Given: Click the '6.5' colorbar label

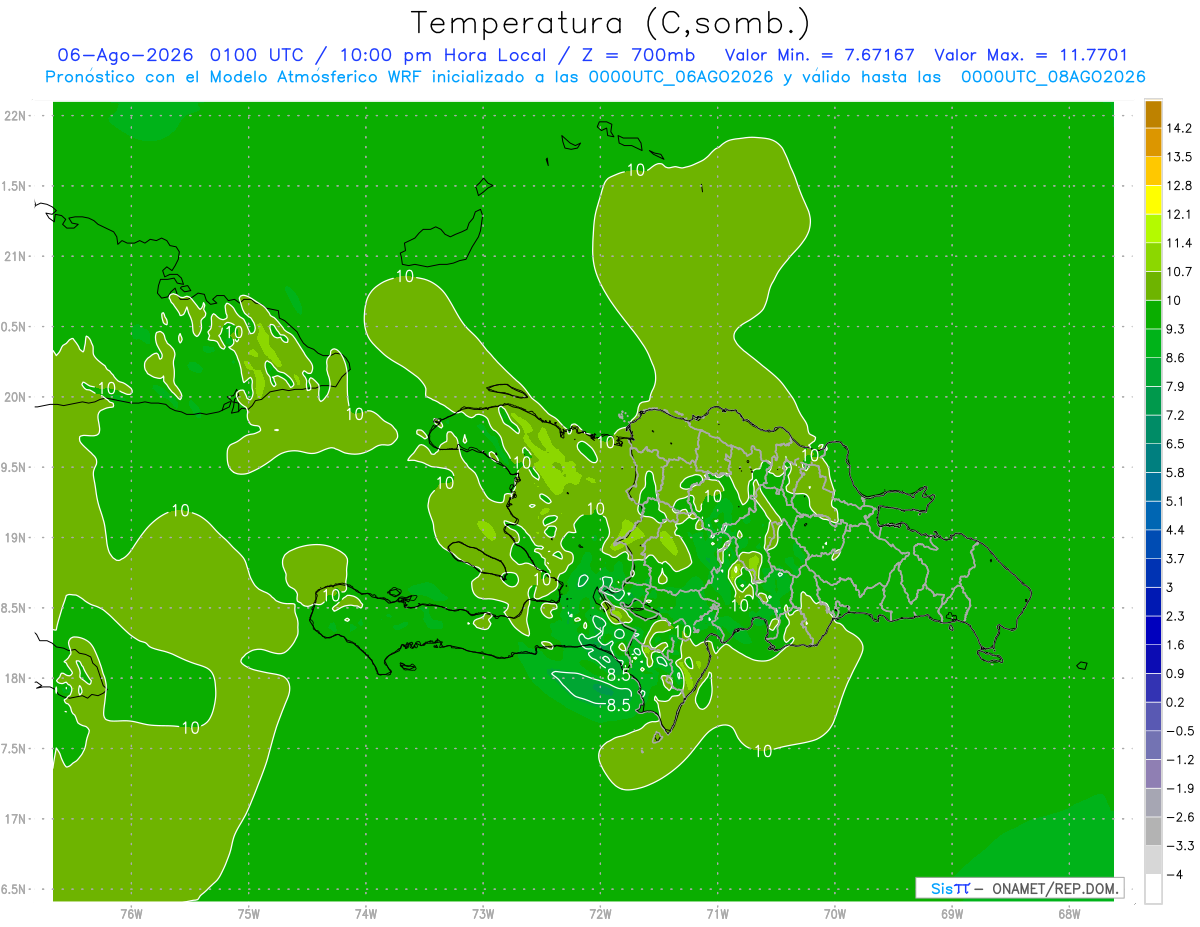Looking at the screenshot, I should (x=1175, y=444).
